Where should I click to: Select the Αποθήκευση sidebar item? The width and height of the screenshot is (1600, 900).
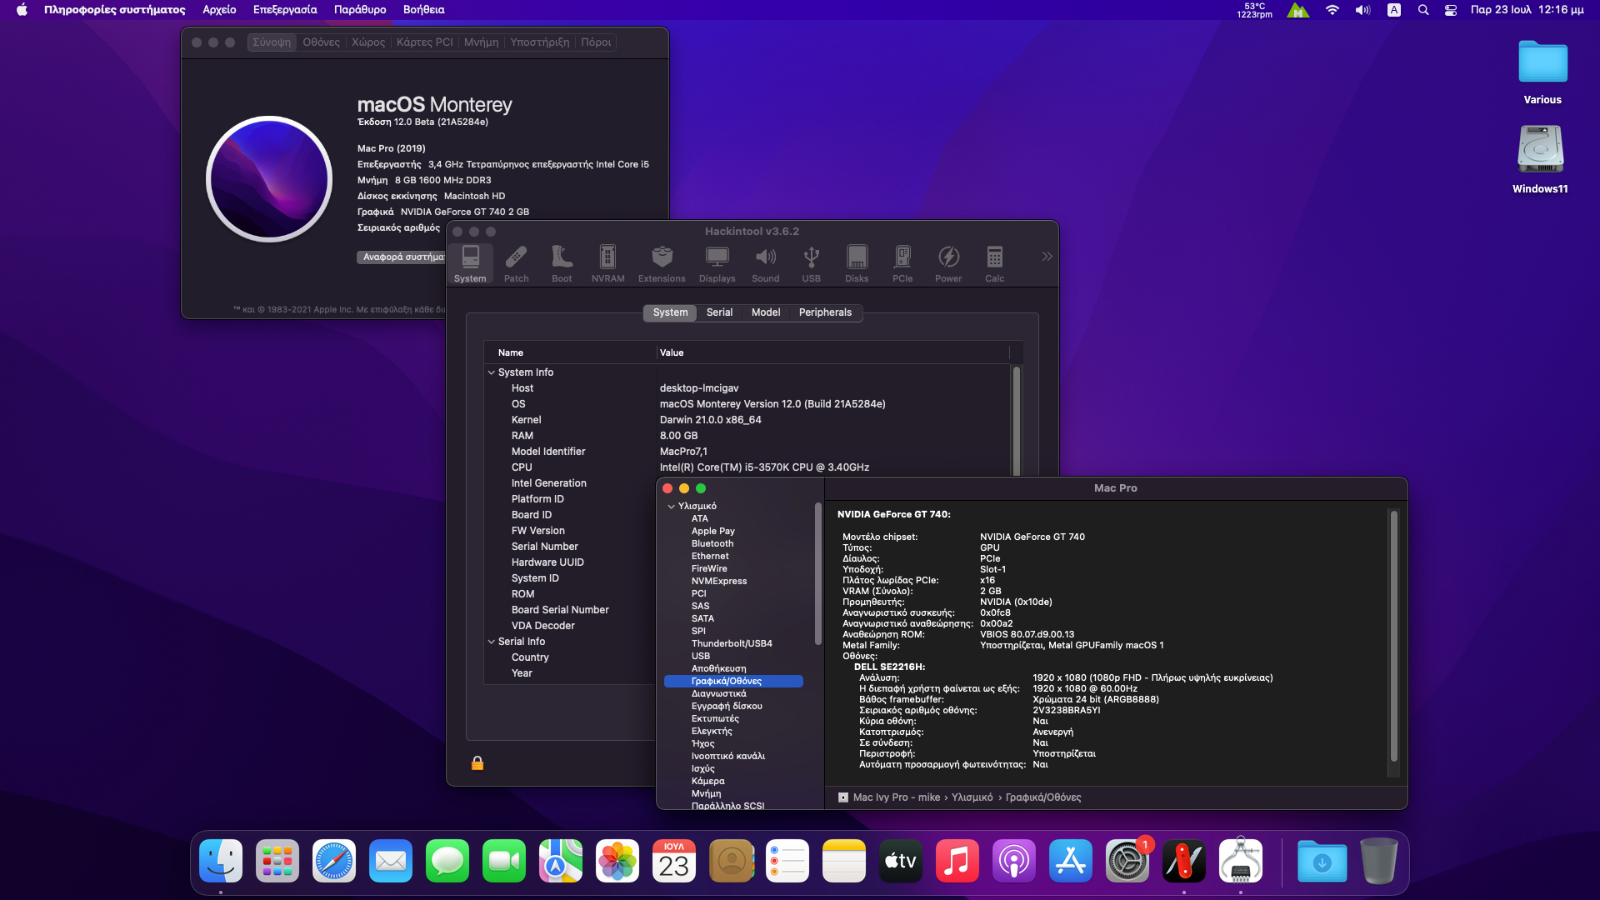pyautogui.click(x=718, y=669)
